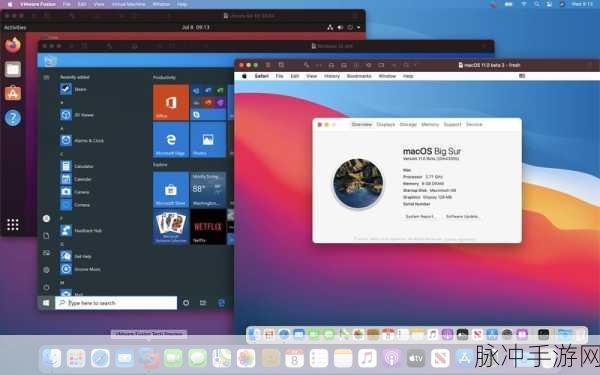
Task: Expand the Windows Start menu hamburger
Action: pos(46,77)
